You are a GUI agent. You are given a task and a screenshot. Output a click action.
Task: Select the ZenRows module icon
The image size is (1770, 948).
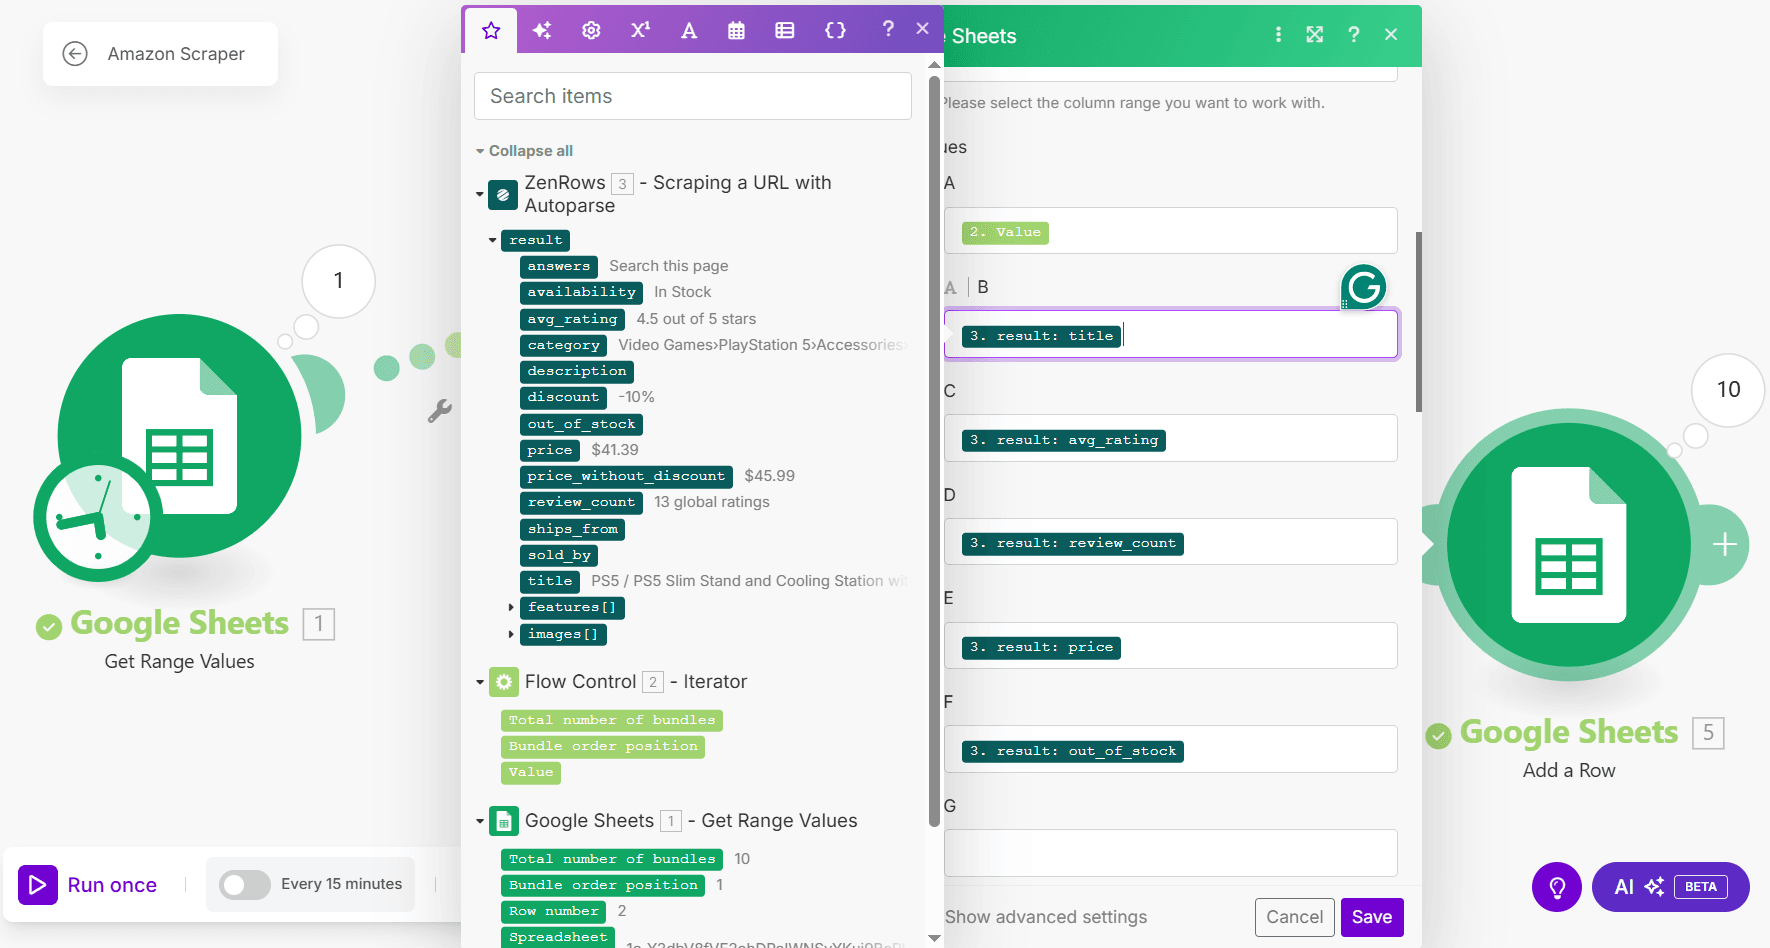coord(503,194)
